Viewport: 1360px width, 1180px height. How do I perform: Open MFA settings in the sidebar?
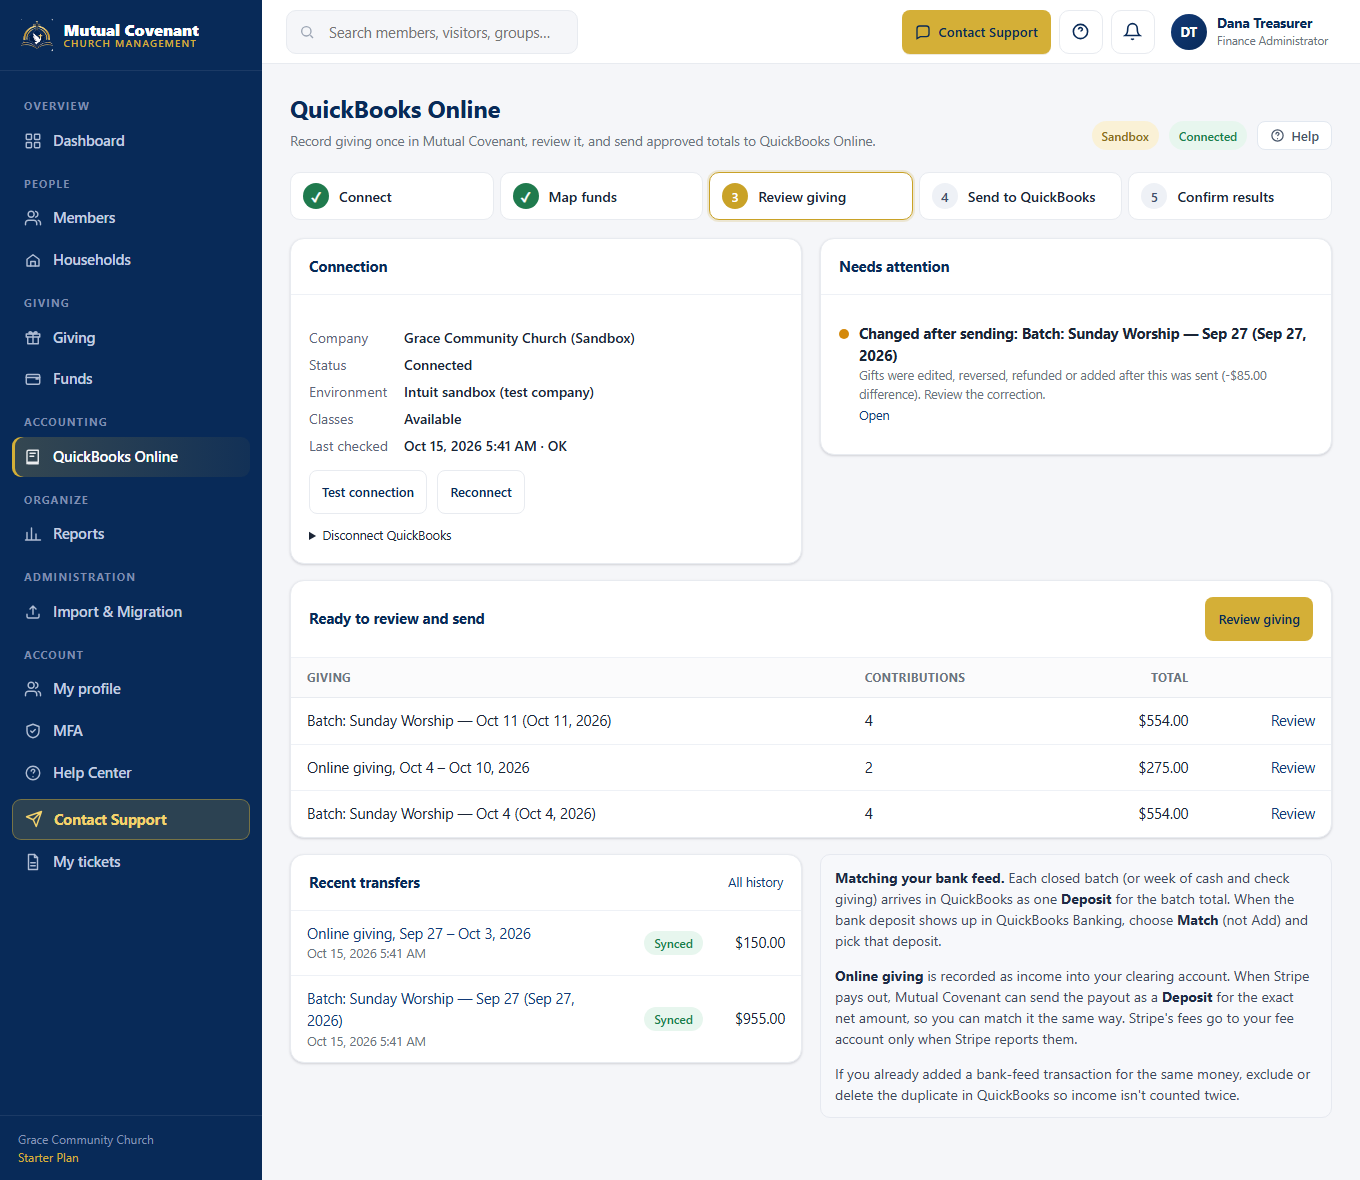click(x=131, y=731)
